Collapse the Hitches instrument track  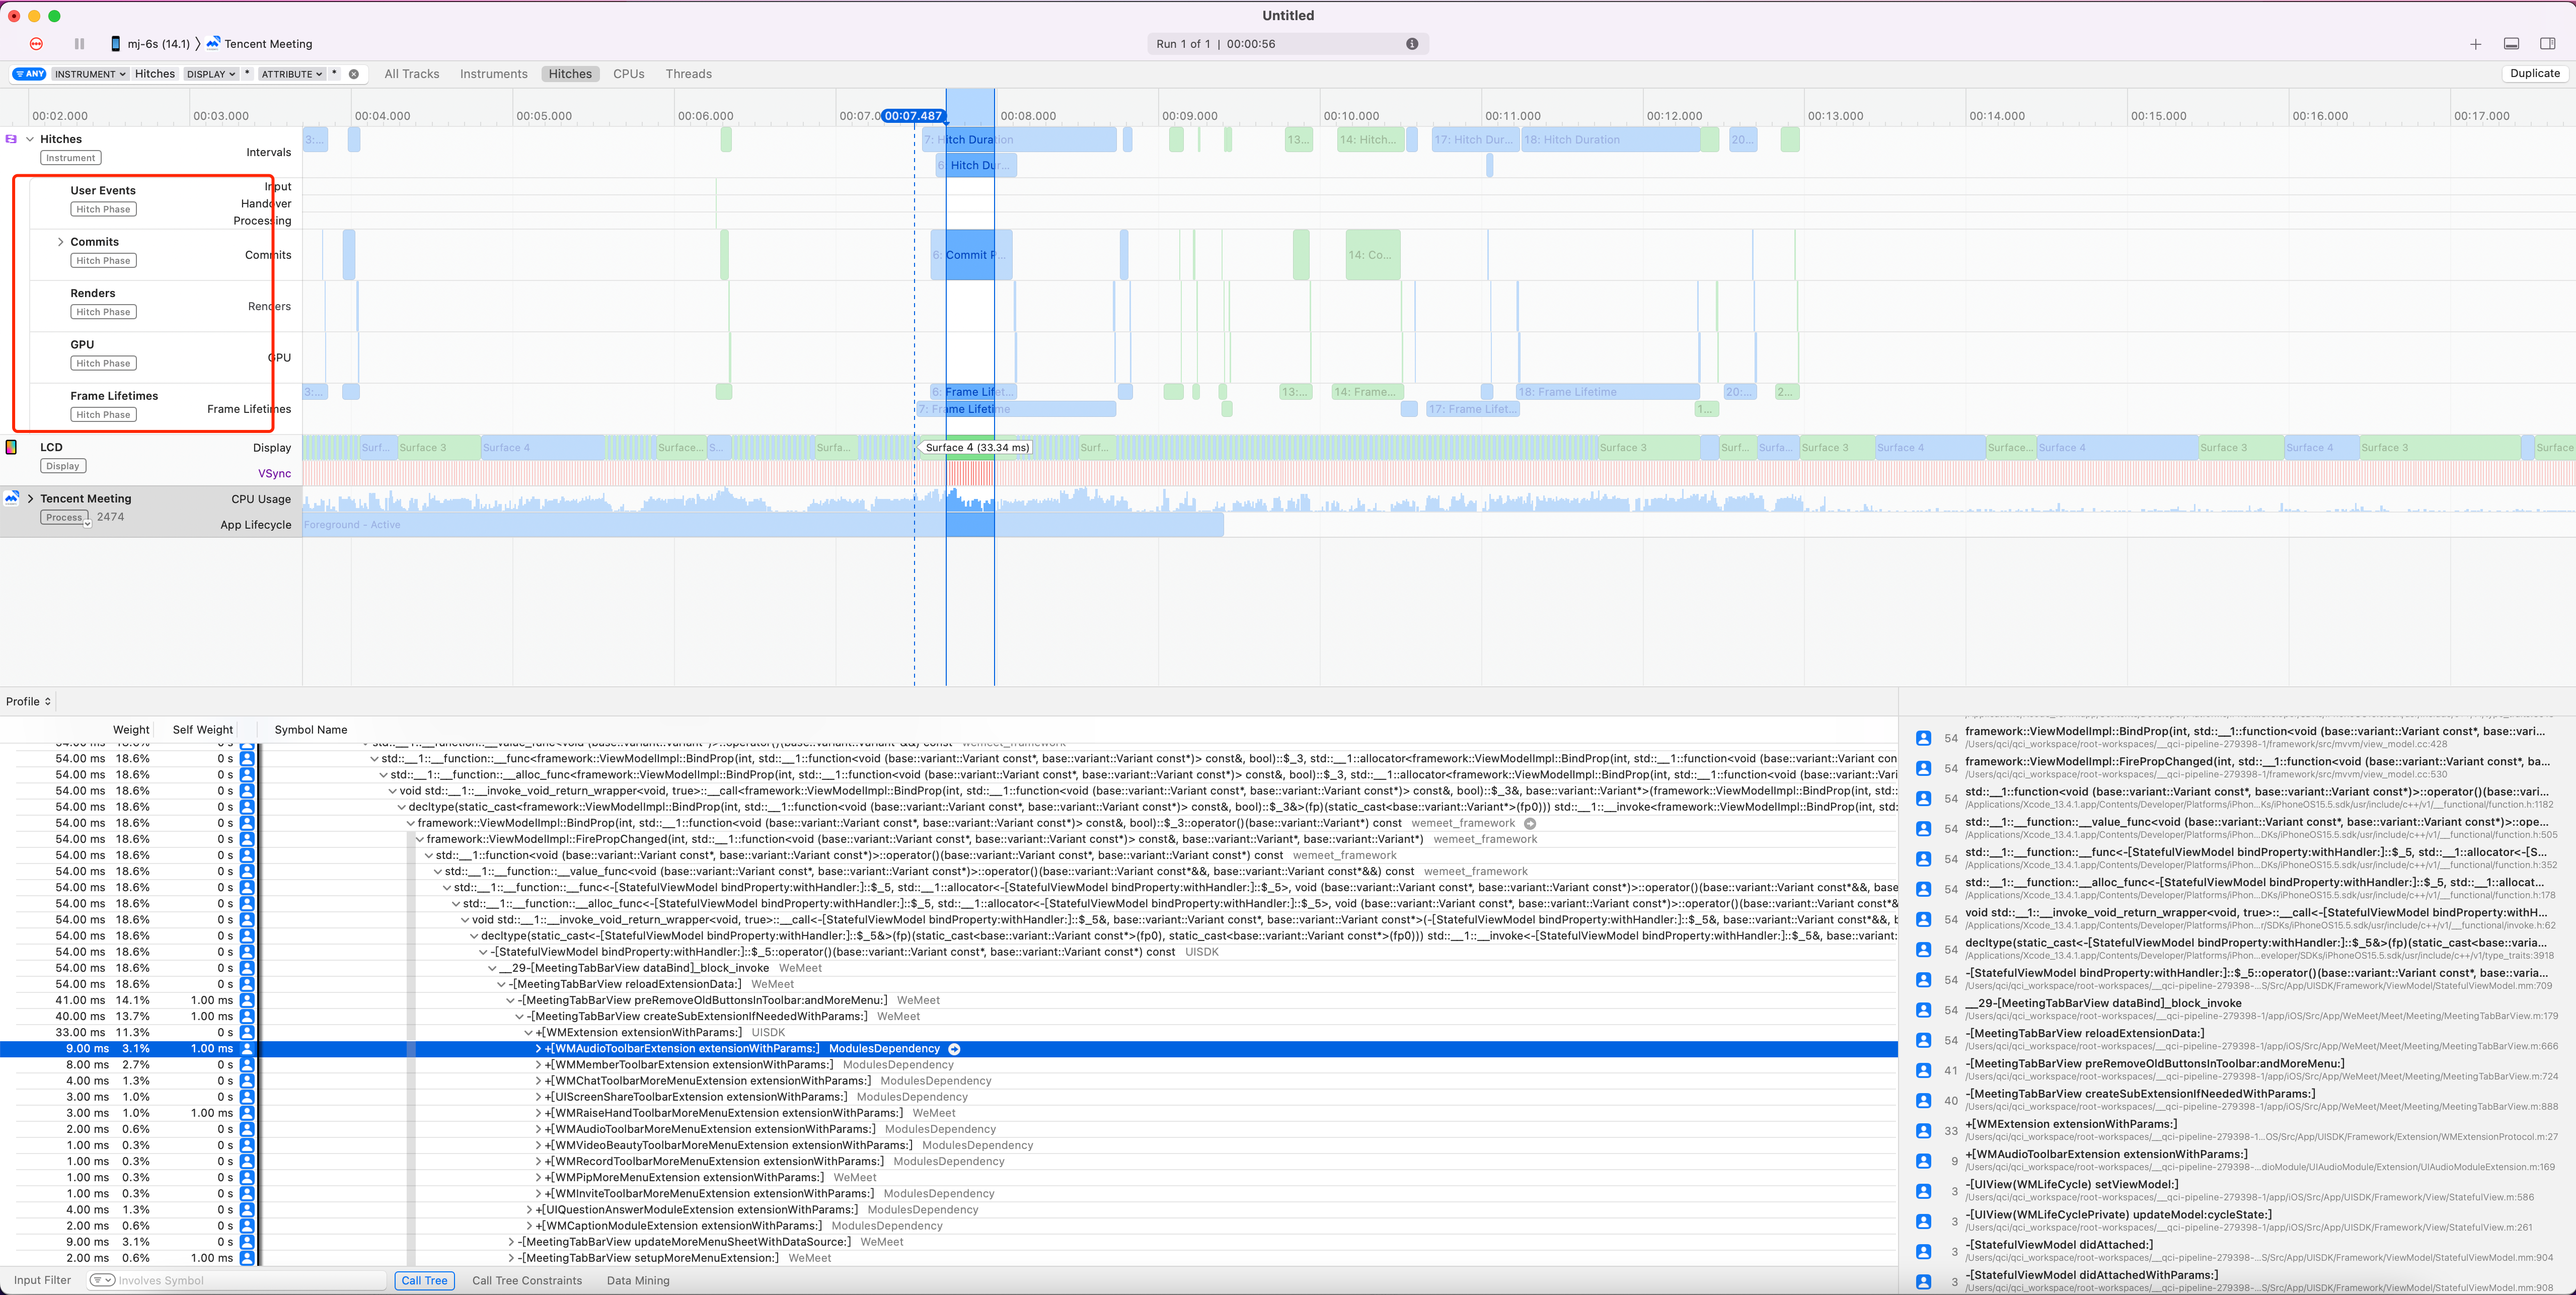tap(30, 139)
